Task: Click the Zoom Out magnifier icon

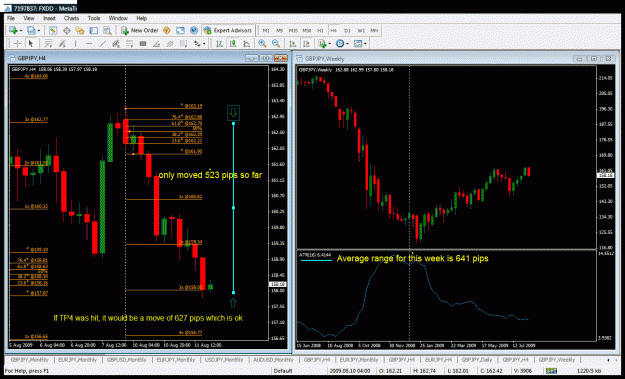Action: point(276,43)
